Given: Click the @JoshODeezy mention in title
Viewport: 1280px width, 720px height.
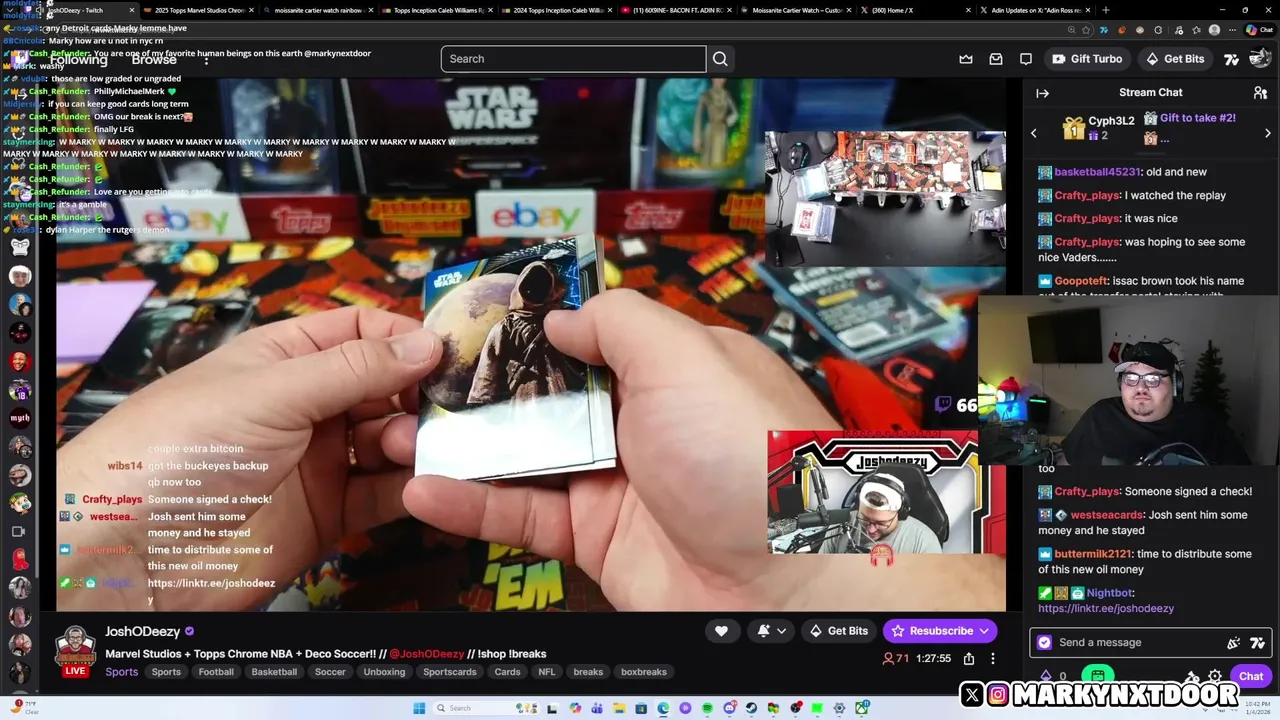Looking at the screenshot, I should [427, 654].
